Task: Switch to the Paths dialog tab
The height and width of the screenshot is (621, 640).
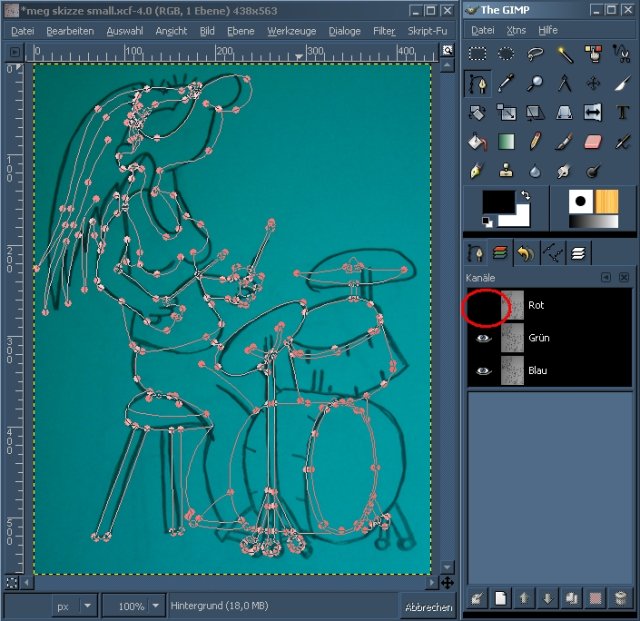Action: point(552,253)
